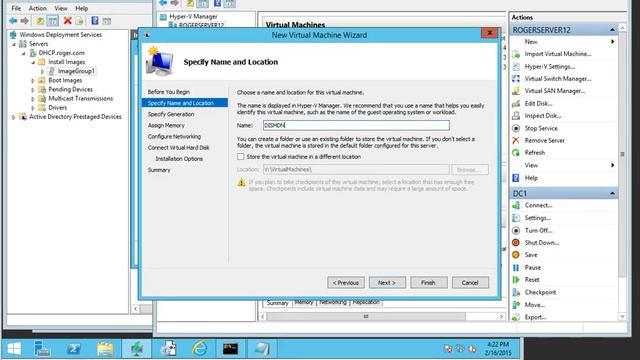This screenshot has height=360, width=640.
Task: Collapse the ROGERSERVER12 actions section
Action: [612, 30]
